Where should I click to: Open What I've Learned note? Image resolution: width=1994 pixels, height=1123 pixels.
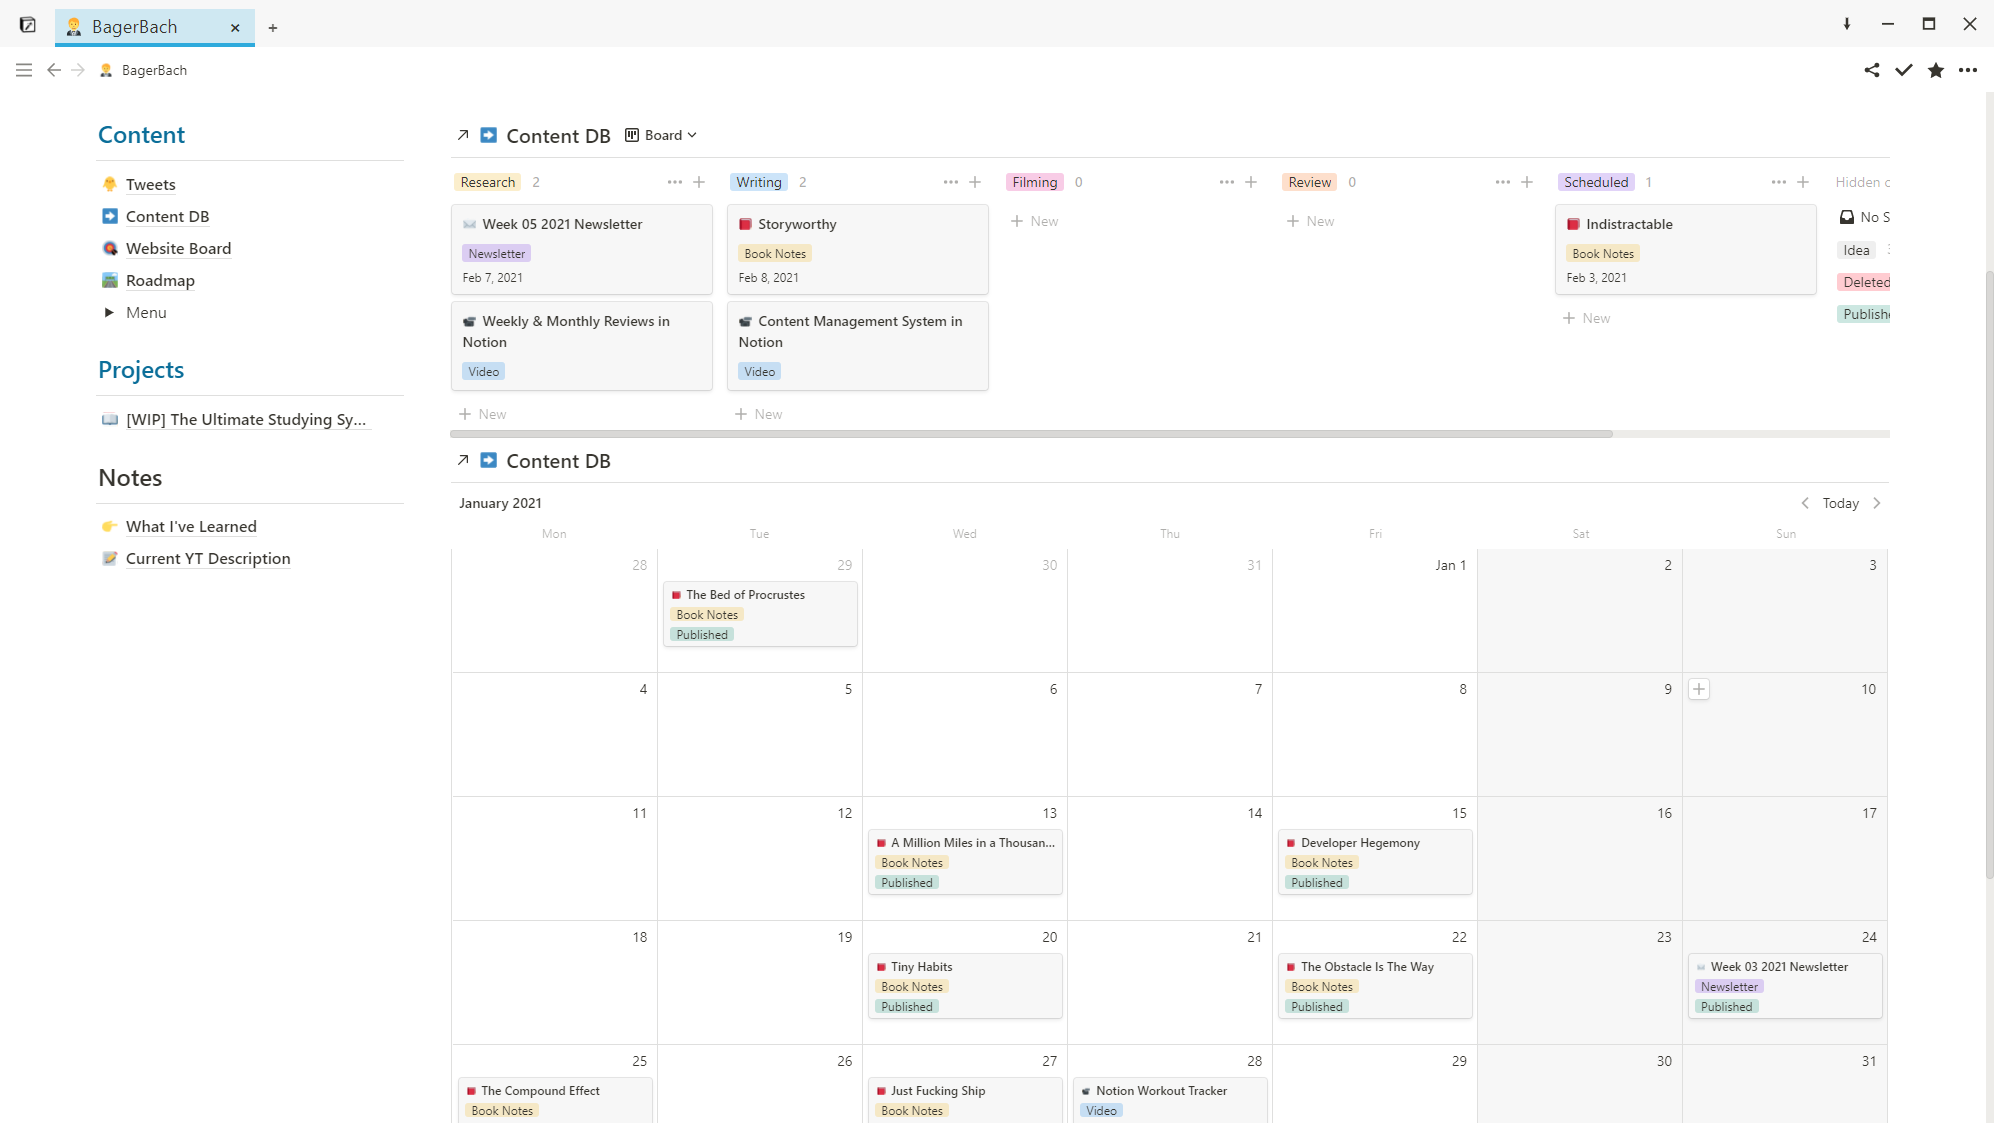coord(191,527)
